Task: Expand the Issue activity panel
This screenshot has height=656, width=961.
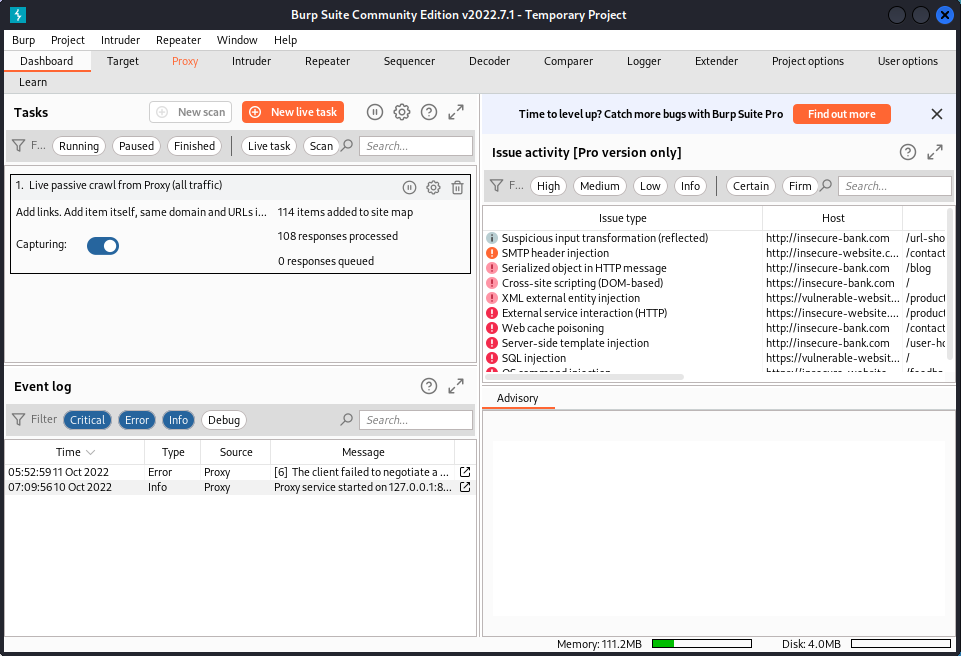Action: [935, 152]
